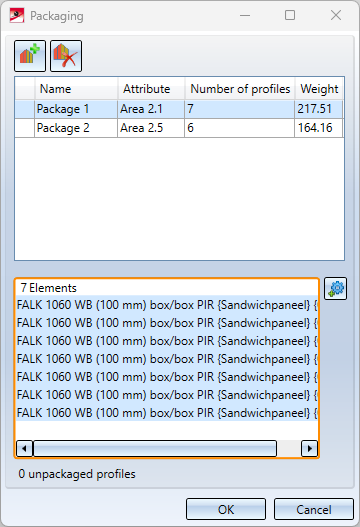
Task: Click the right arrow of horizontal scrollbar
Action: 309,448
